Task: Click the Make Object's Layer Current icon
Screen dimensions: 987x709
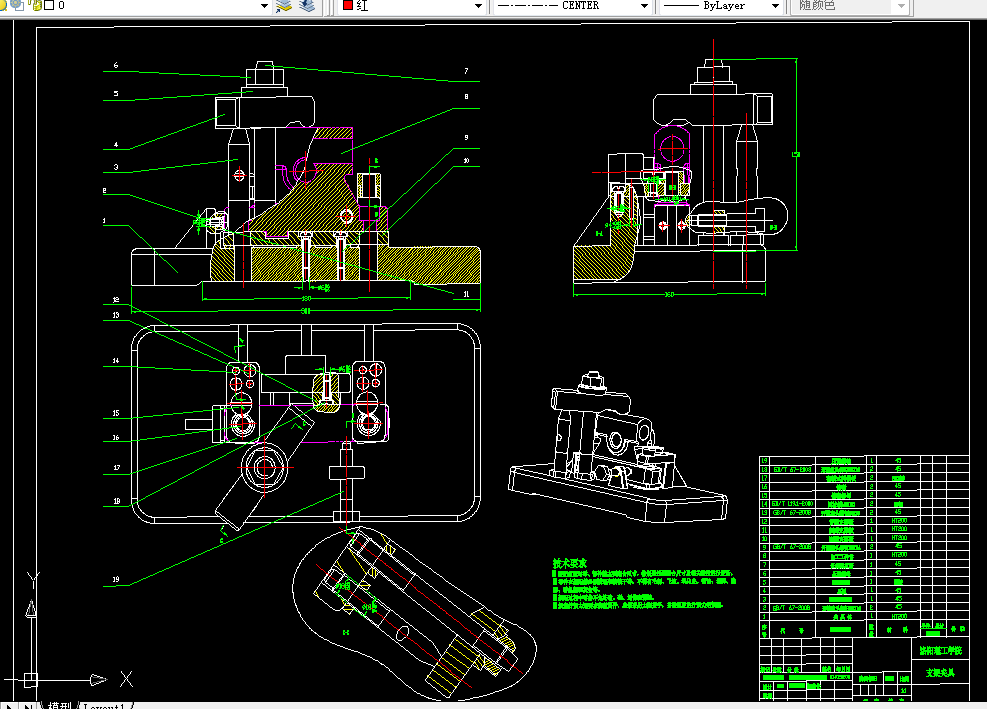Action: point(284,6)
